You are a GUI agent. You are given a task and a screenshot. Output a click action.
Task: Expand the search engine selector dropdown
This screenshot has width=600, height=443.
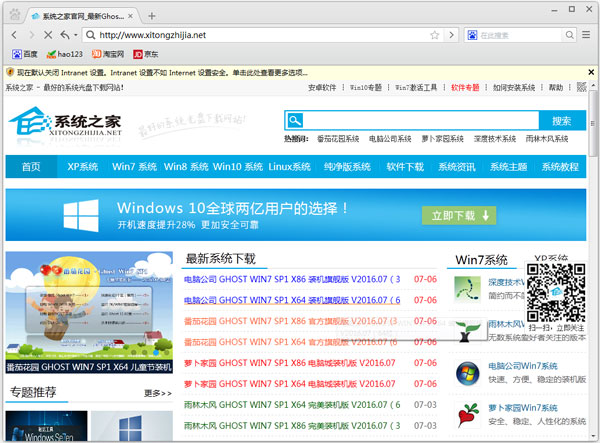[x=472, y=35]
